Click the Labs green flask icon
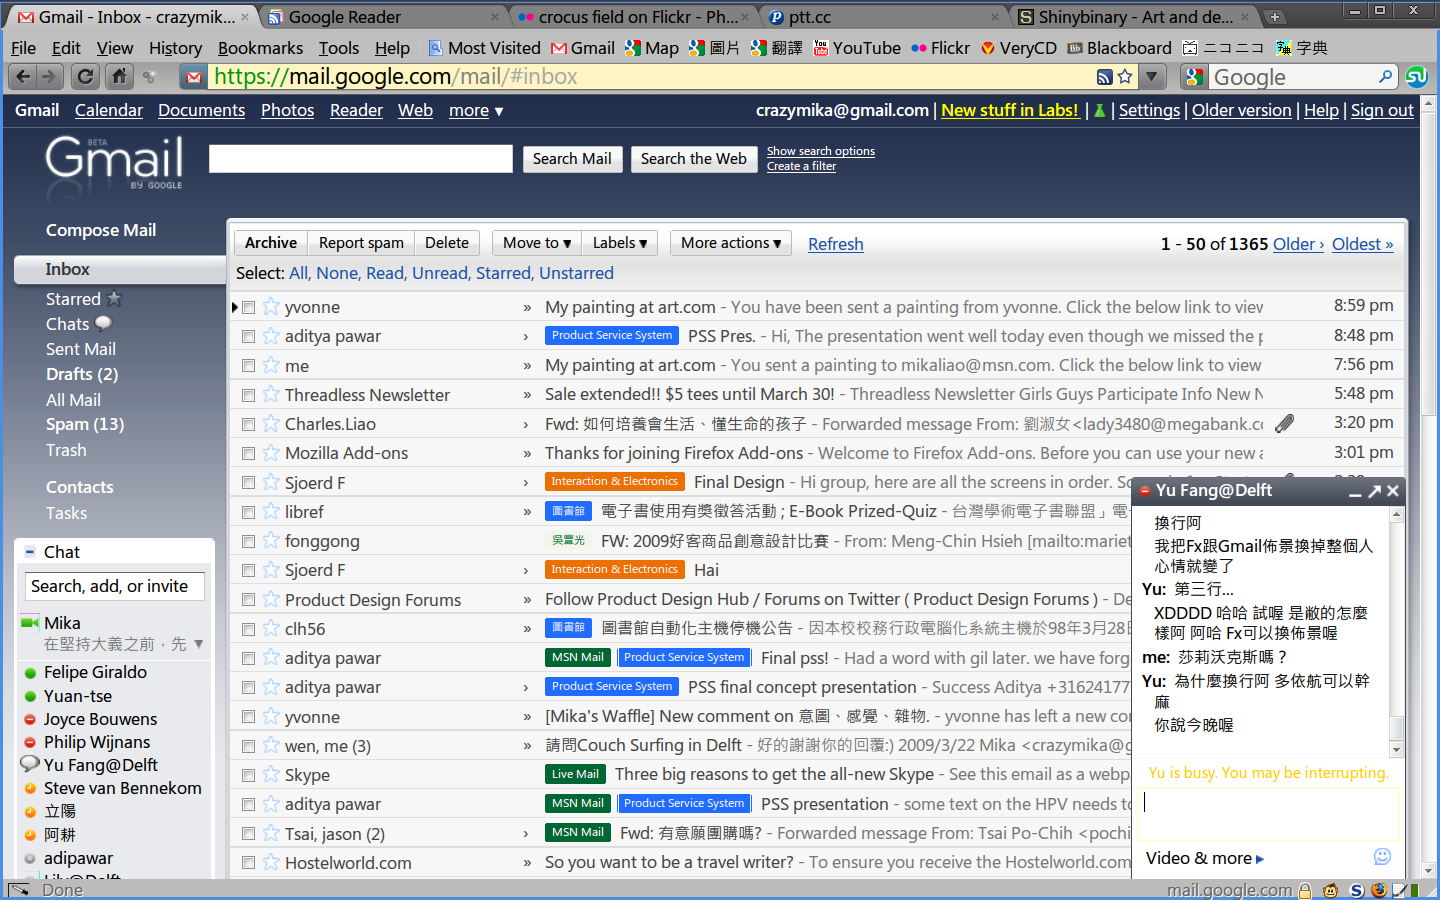The height and width of the screenshot is (900, 1440). click(x=1100, y=111)
